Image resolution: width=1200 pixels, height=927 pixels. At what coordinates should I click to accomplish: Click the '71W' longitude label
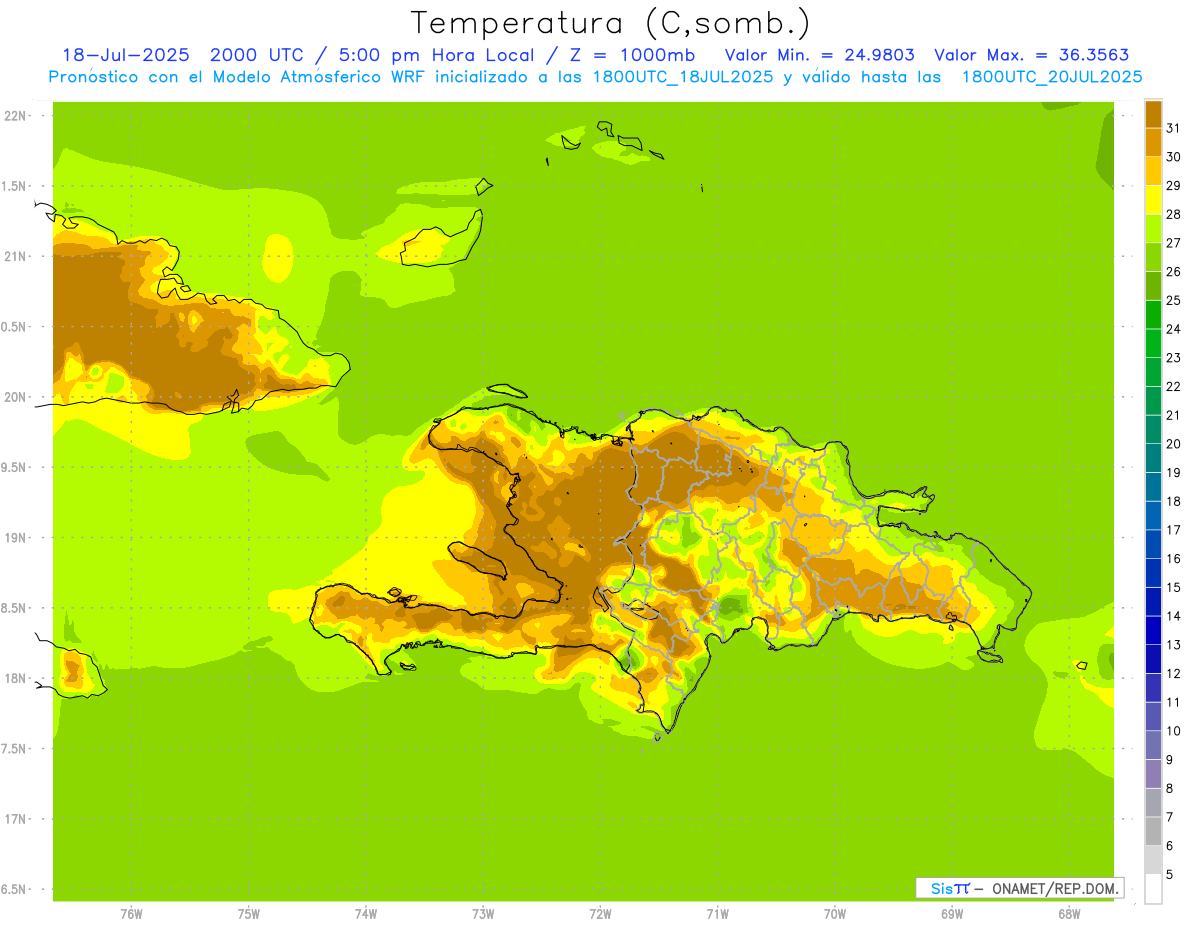click(717, 914)
